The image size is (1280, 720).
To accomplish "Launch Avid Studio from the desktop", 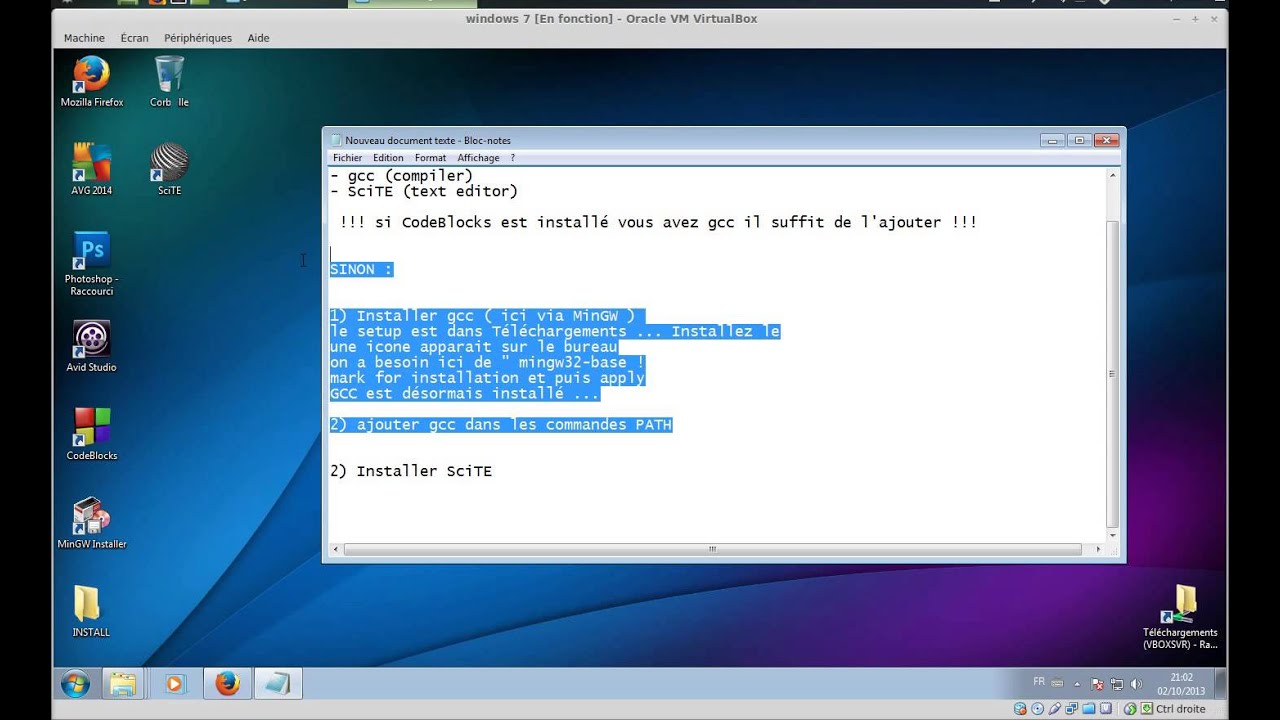I will coord(91,346).
